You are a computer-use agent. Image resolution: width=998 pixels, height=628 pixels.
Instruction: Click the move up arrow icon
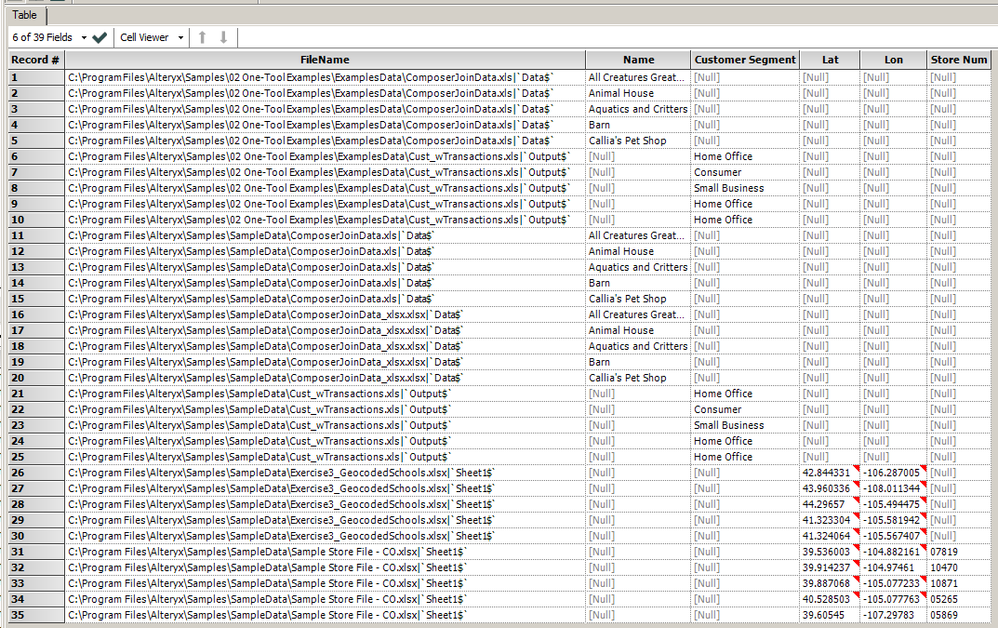coord(202,38)
